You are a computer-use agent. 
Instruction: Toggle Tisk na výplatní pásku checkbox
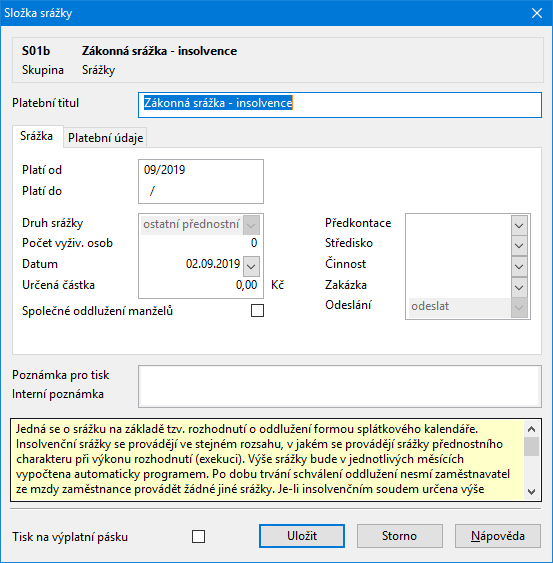pyautogui.click(x=198, y=537)
